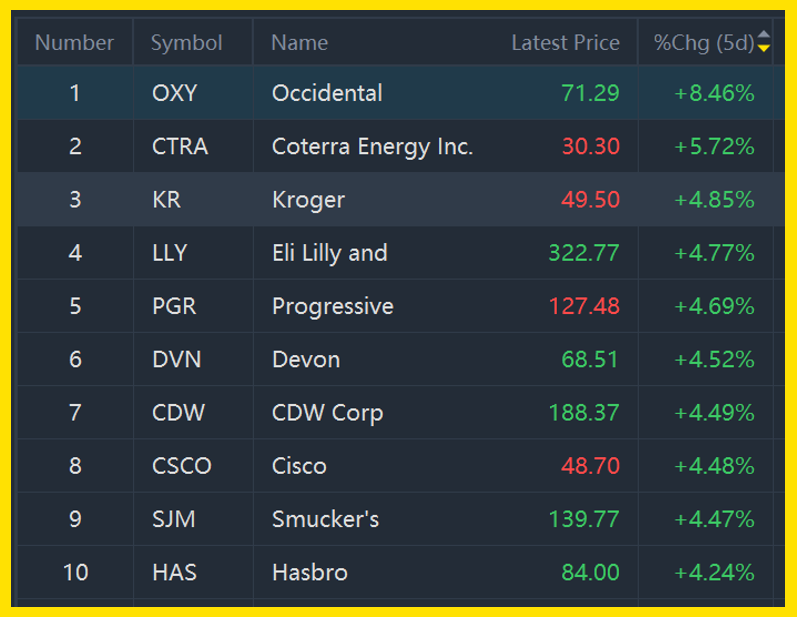Click the +5.72% change value
Screen dimensions: 797x617
click(x=714, y=146)
